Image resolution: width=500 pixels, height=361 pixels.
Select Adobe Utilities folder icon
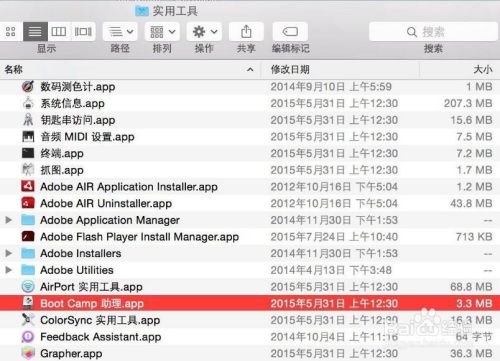click(28, 270)
